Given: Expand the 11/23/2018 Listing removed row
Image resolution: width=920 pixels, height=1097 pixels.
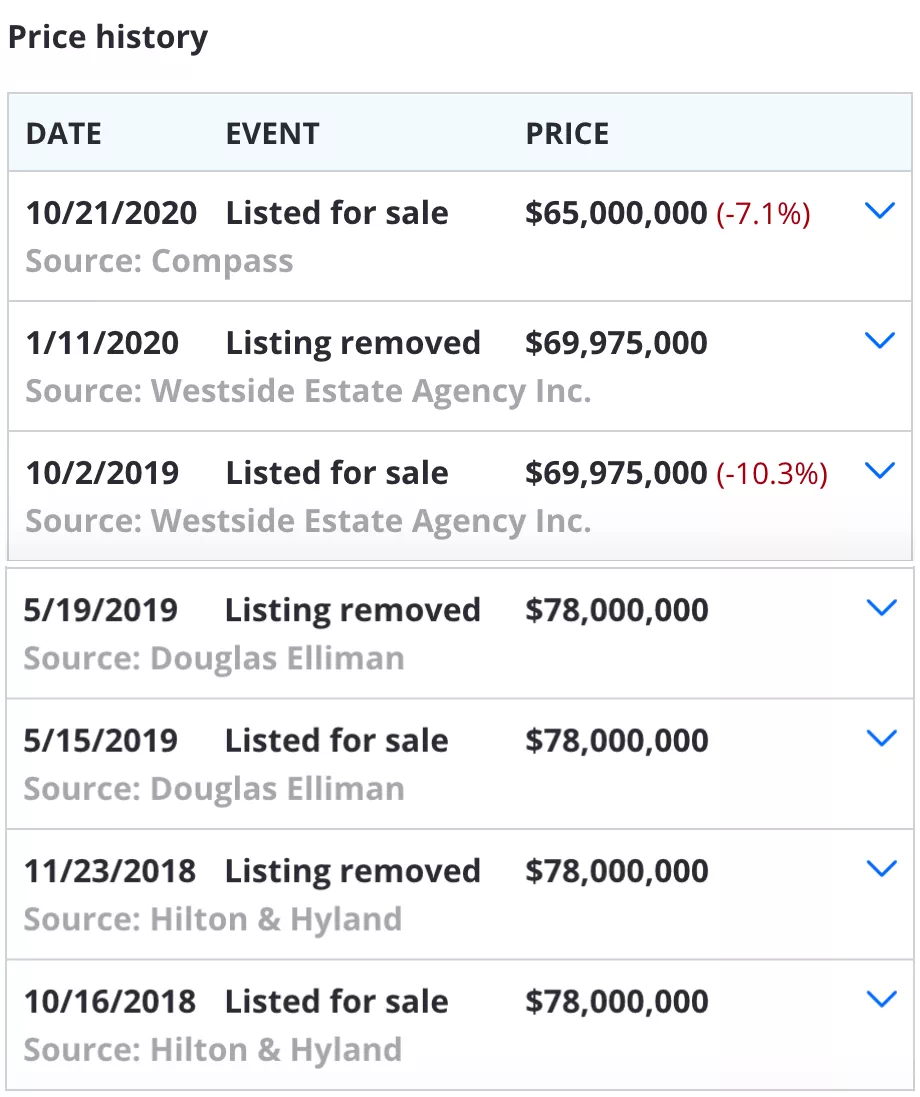Looking at the screenshot, I should click(881, 869).
